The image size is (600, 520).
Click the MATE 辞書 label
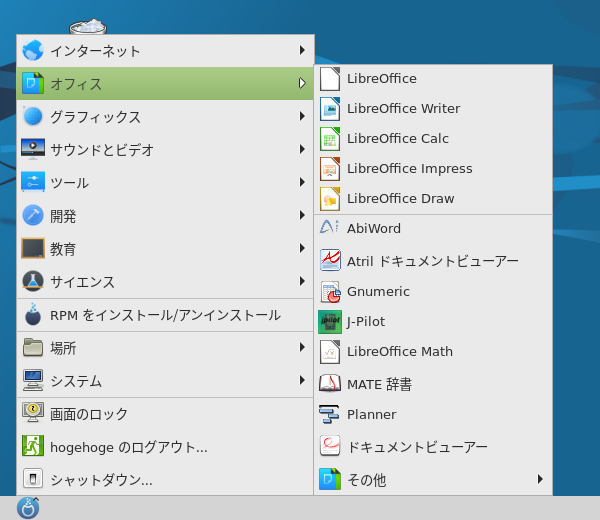coord(379,384)
